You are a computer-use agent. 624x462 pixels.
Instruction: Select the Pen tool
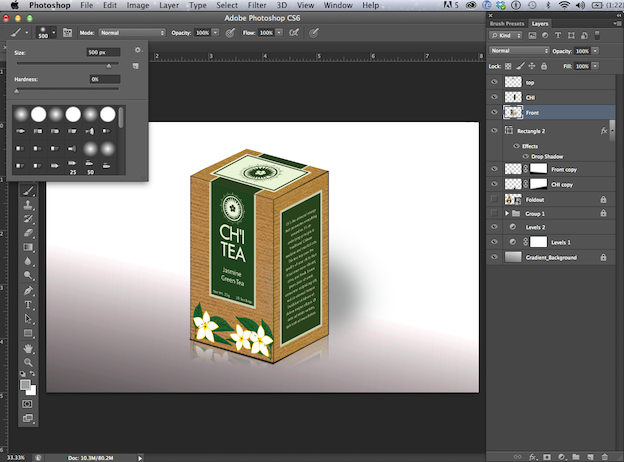(x=28, y=290)
